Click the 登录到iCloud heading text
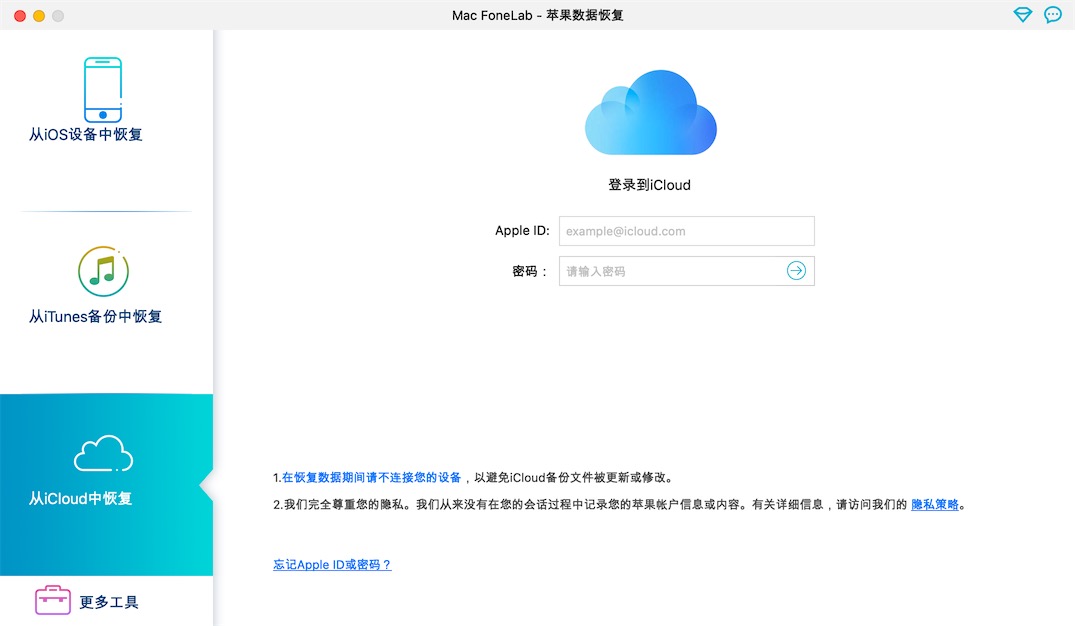 [649, 185]
